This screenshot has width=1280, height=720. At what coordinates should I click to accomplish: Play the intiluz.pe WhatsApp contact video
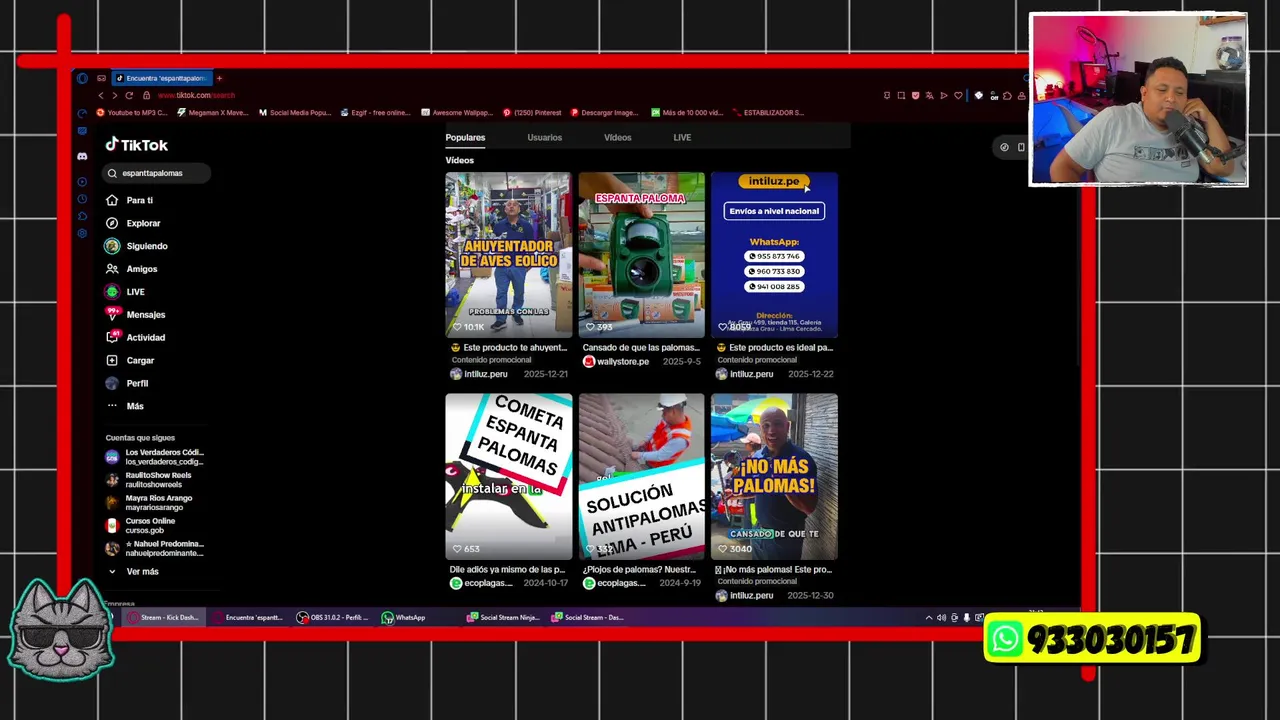click(774, 255)
